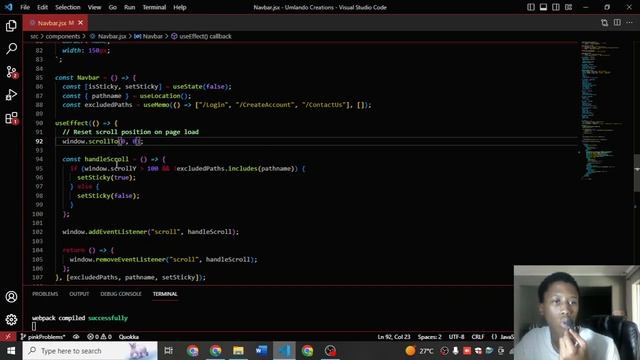Change the Spaces: 2 indentation

pyautogui.click(x=429, y=337)
